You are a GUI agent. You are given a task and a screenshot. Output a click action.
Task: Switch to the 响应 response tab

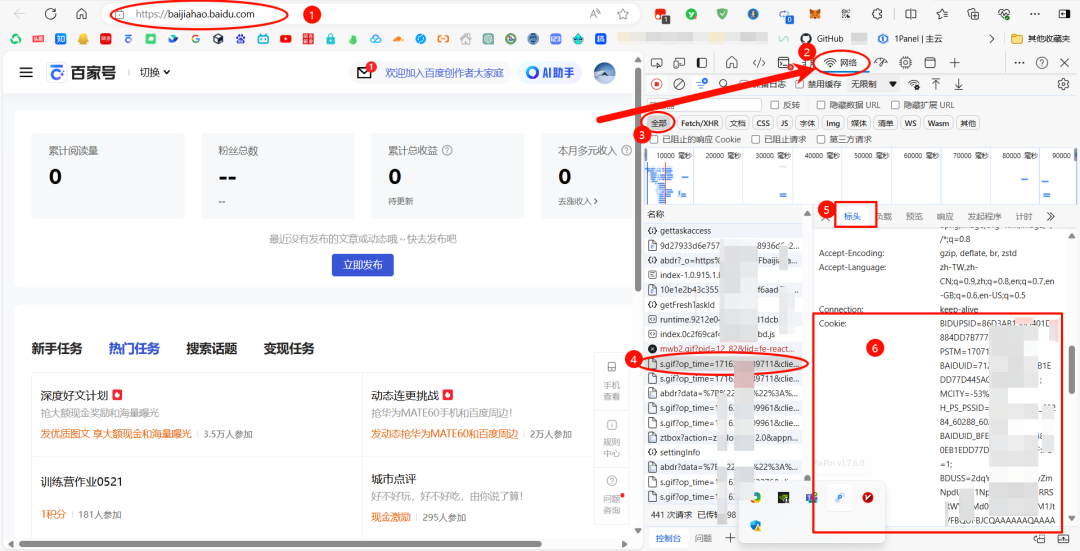(x=945, y=216)
